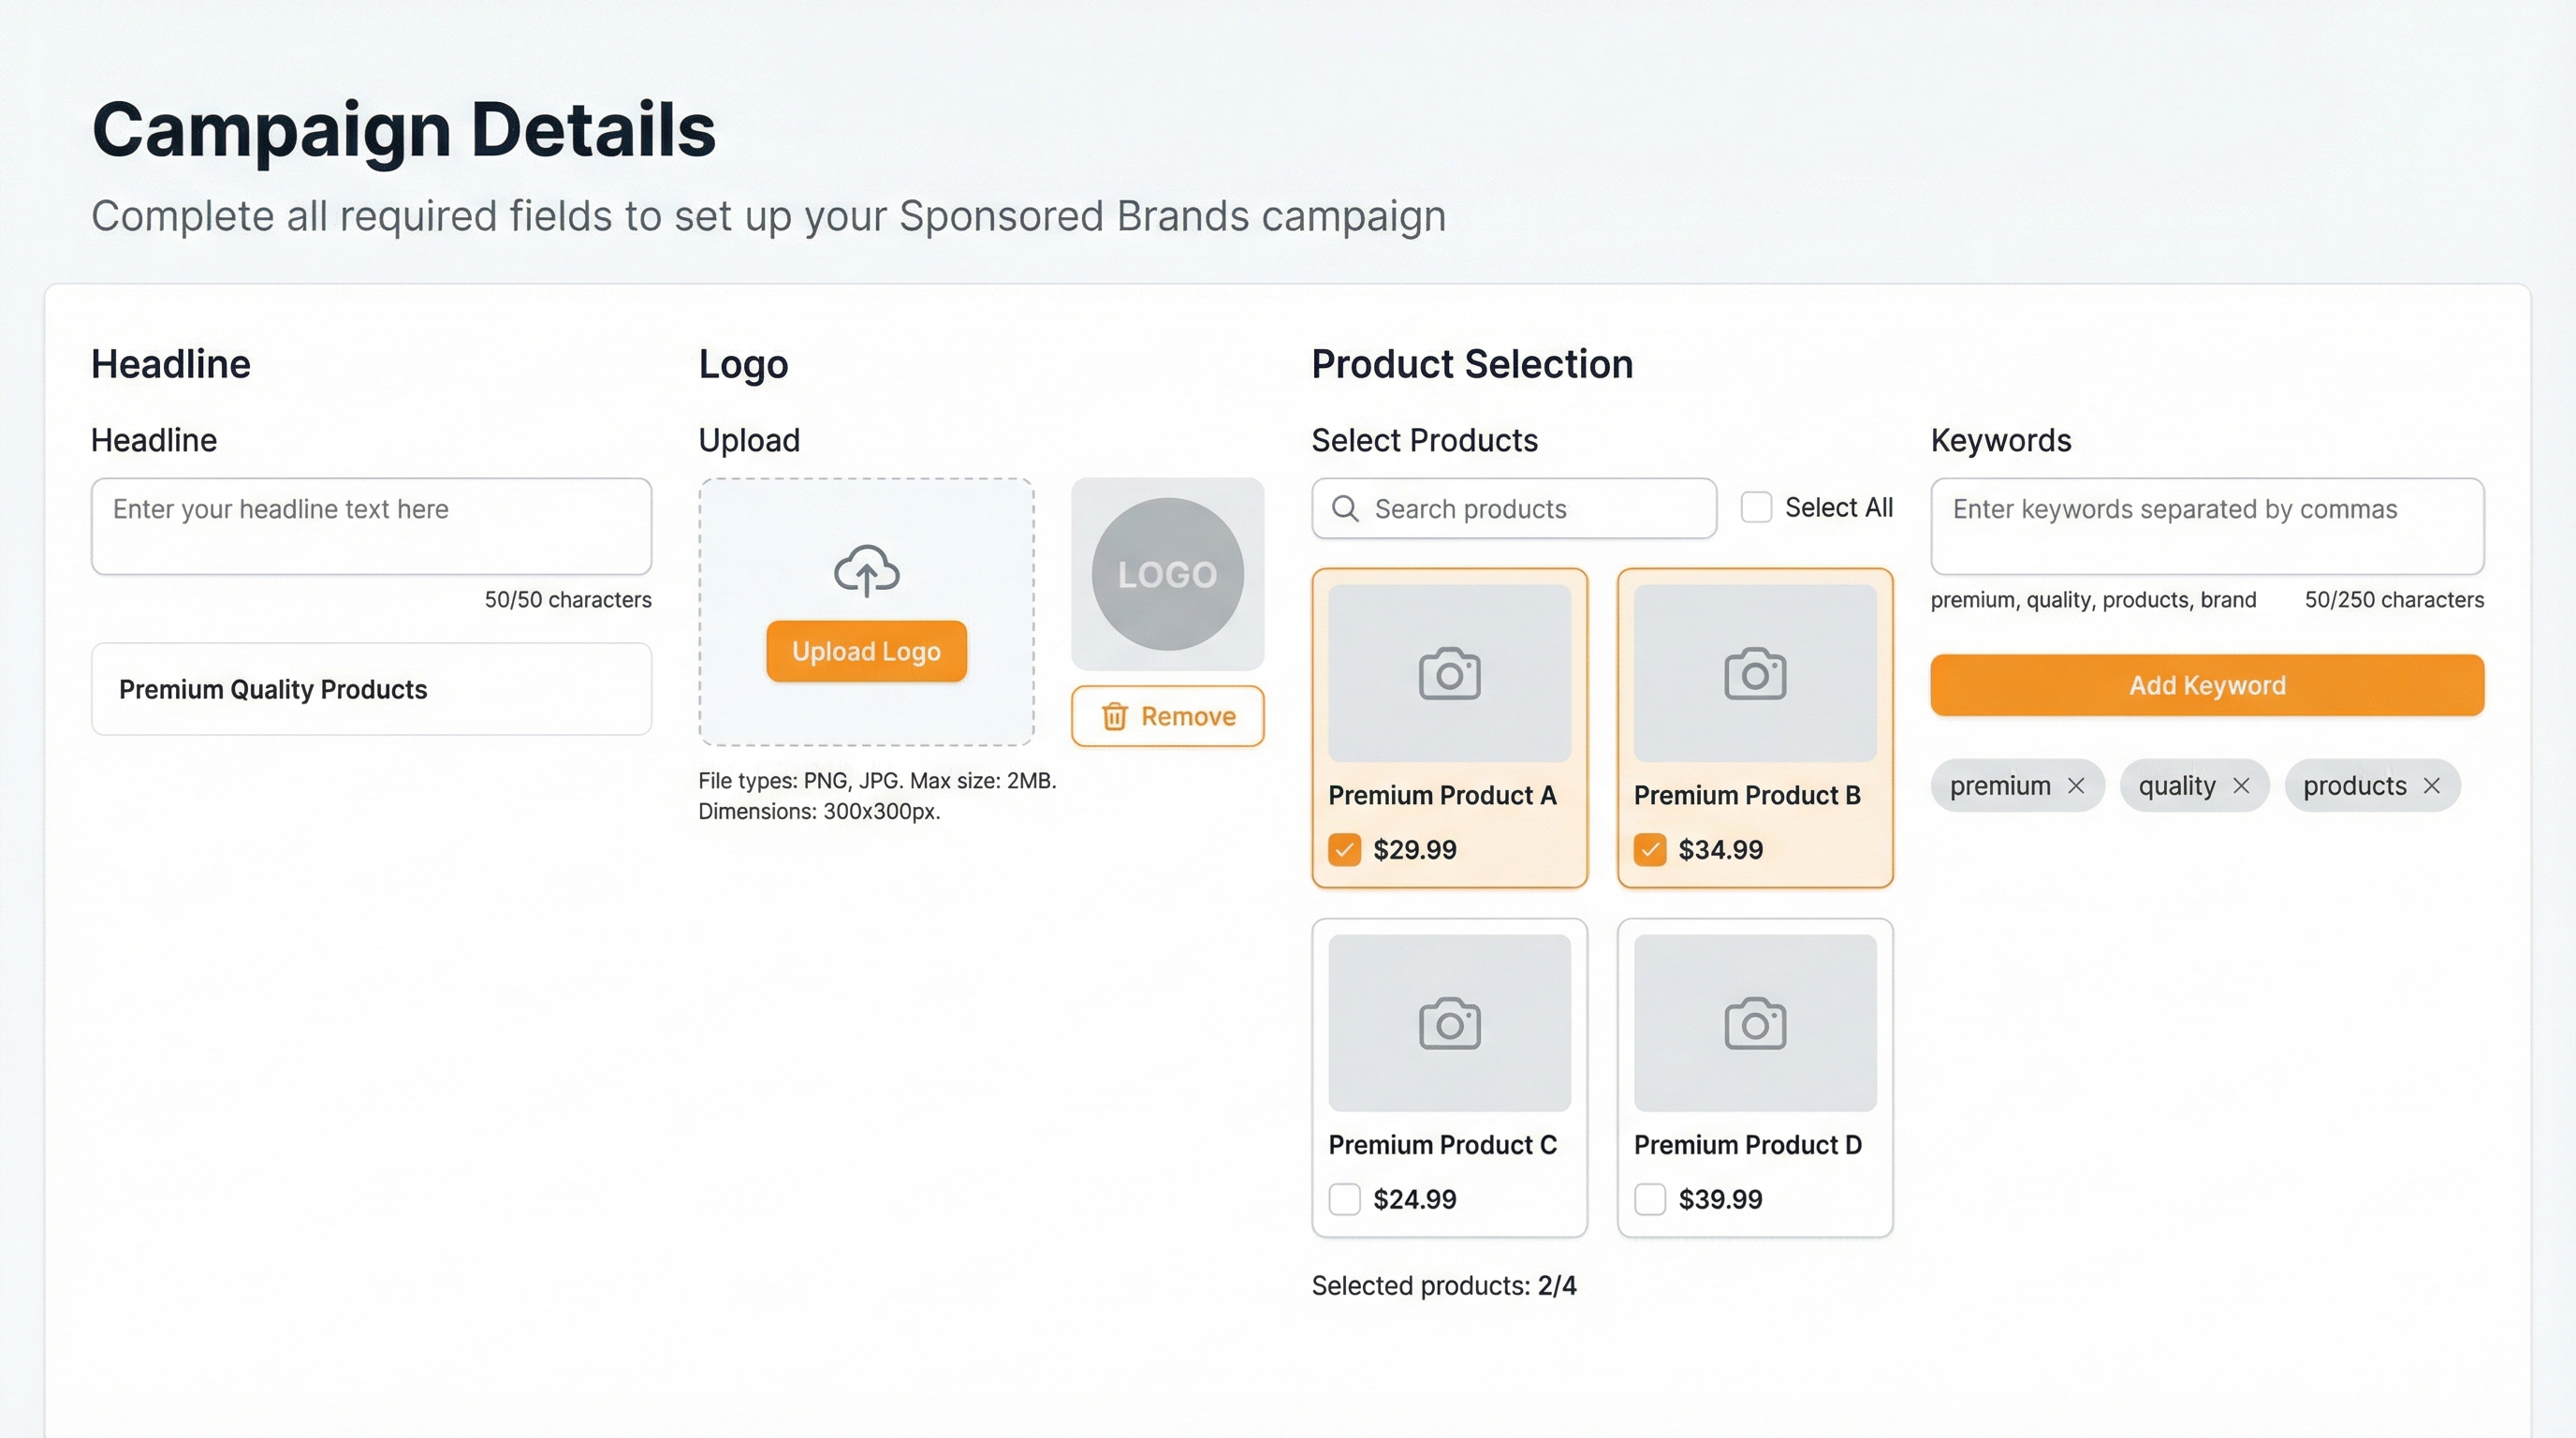Viewport: 2576px width, 1438px height.
Task: Remove the quality keyword tag
Action: point(2243,785)
